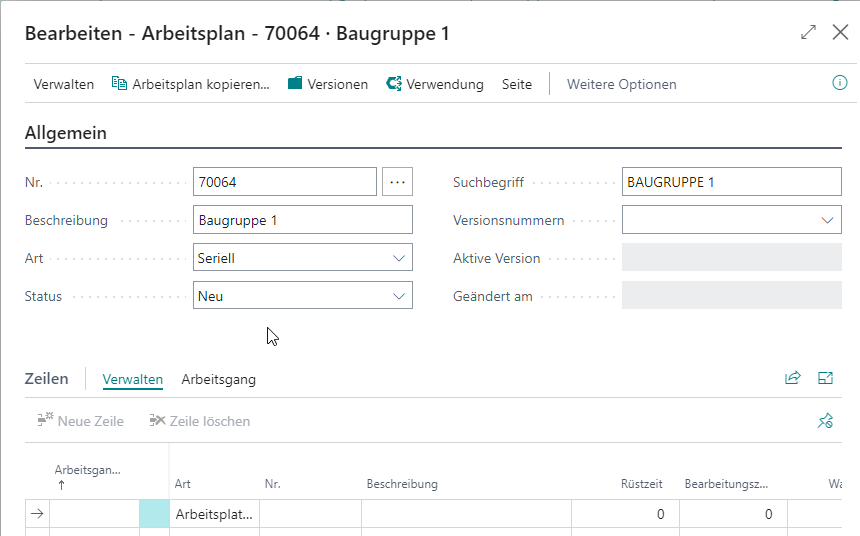Click the Allgemein section heading
Image resolution: width=860 pixels, height=536 pixels.
[66, 133]
